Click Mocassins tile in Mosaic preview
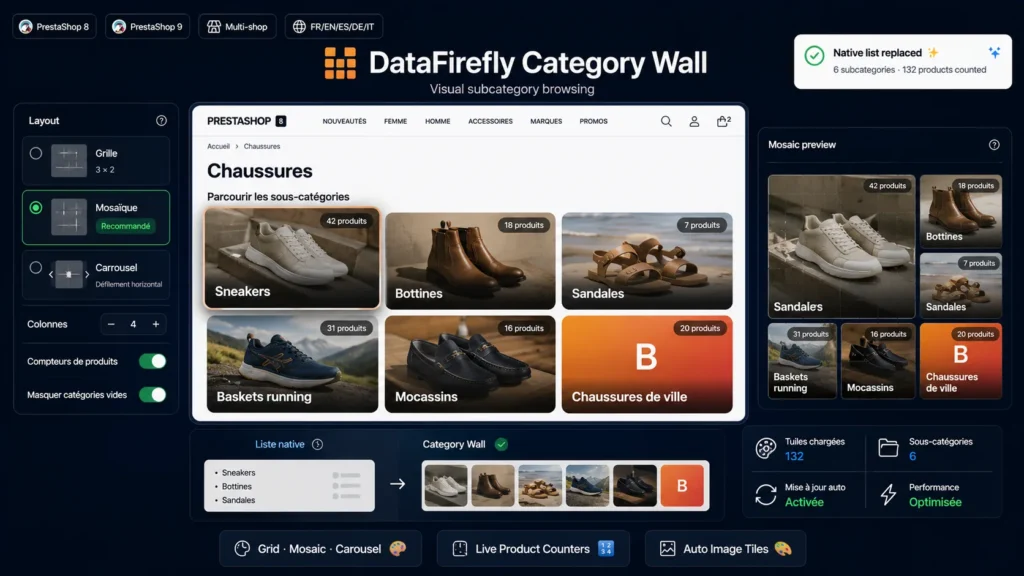The image size is (1024, 576). tap(877, 360)
